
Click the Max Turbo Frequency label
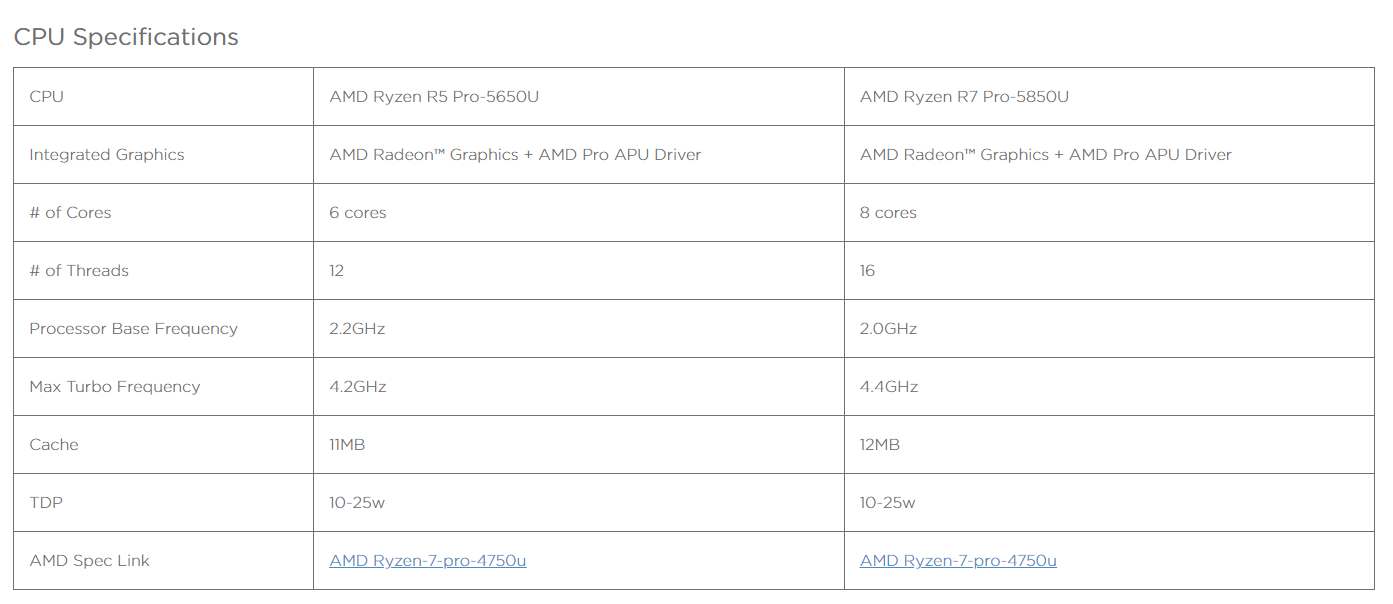(x=115, y=387)
